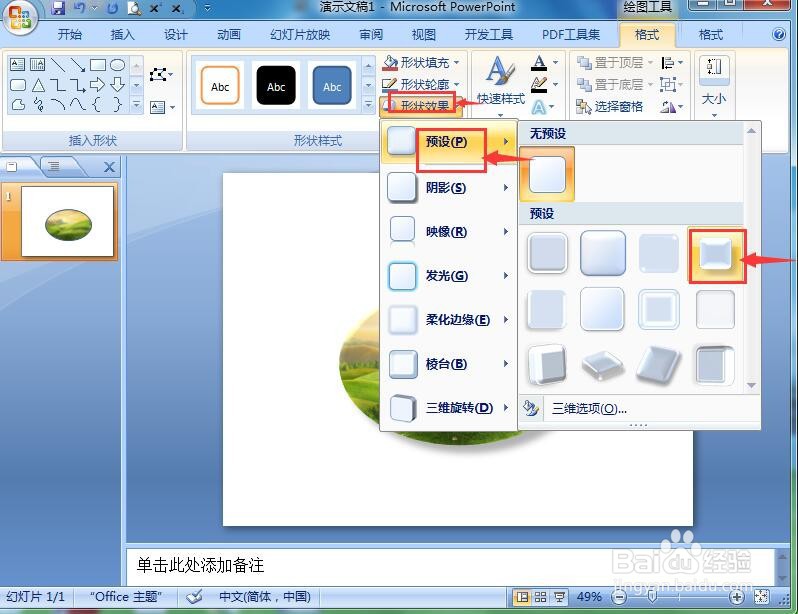Click the Office button logo
The image size is (798, 614).
(x=19, y=17)
